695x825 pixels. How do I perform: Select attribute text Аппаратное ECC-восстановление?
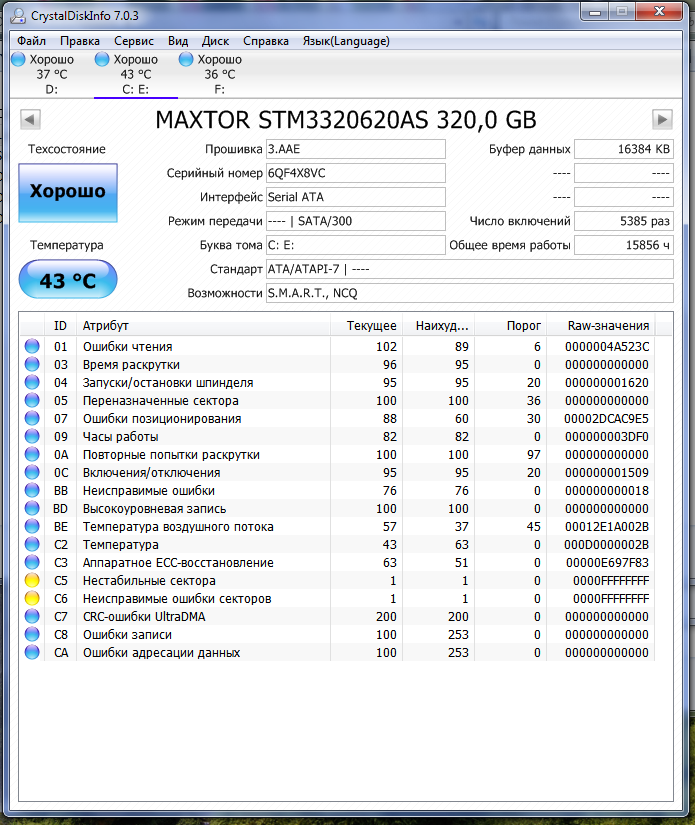[178, 562]
